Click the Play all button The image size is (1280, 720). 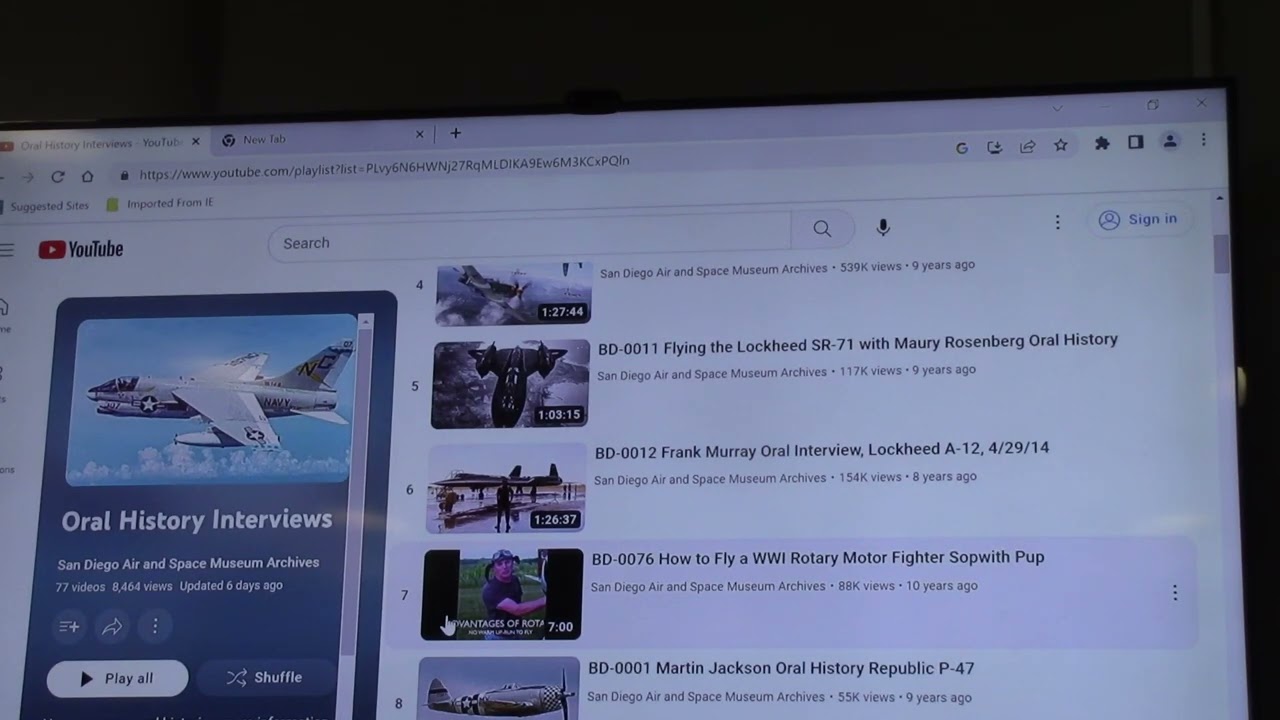pyautogui.click(x=117, y=678)
